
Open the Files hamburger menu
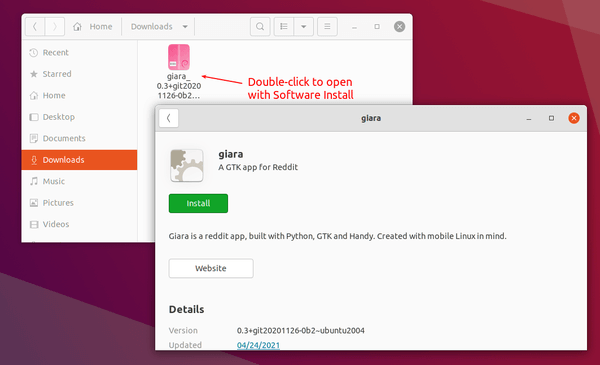(327, 26)
